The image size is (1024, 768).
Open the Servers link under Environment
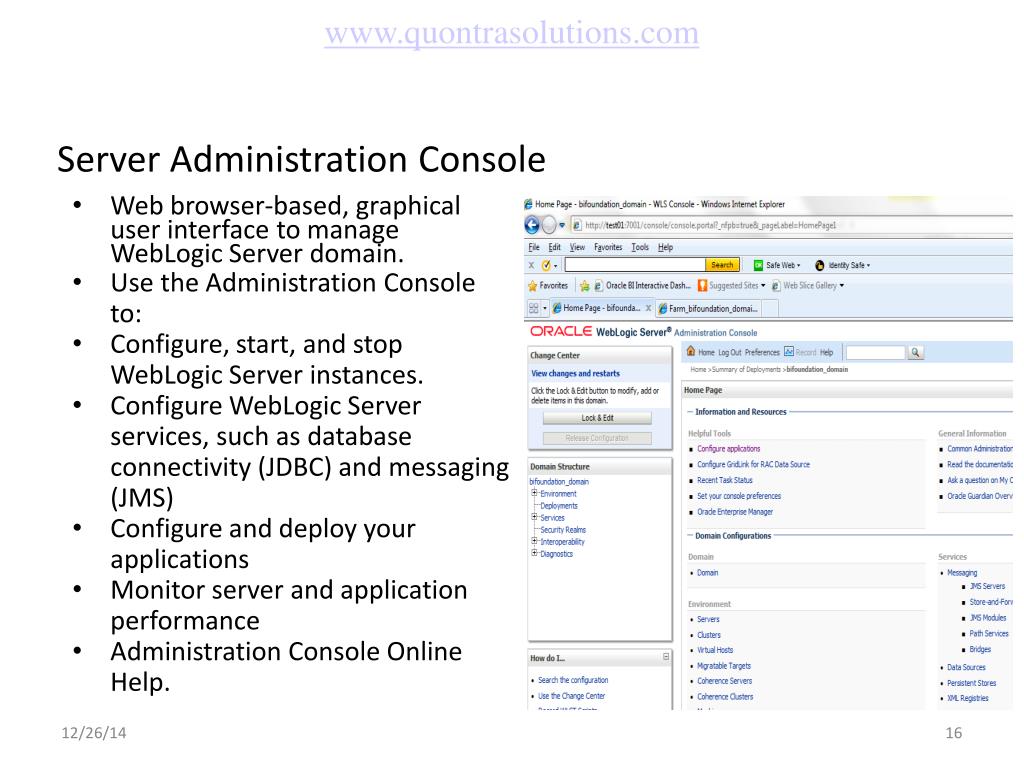coord(708,620)
